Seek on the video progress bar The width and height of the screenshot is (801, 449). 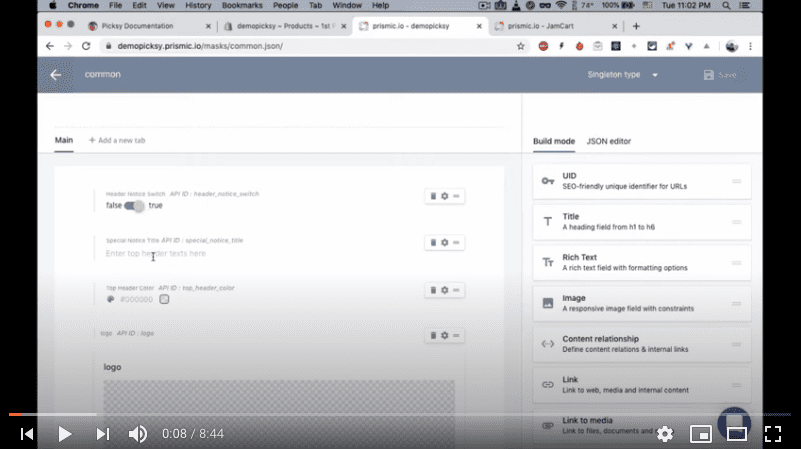point(399,414)
